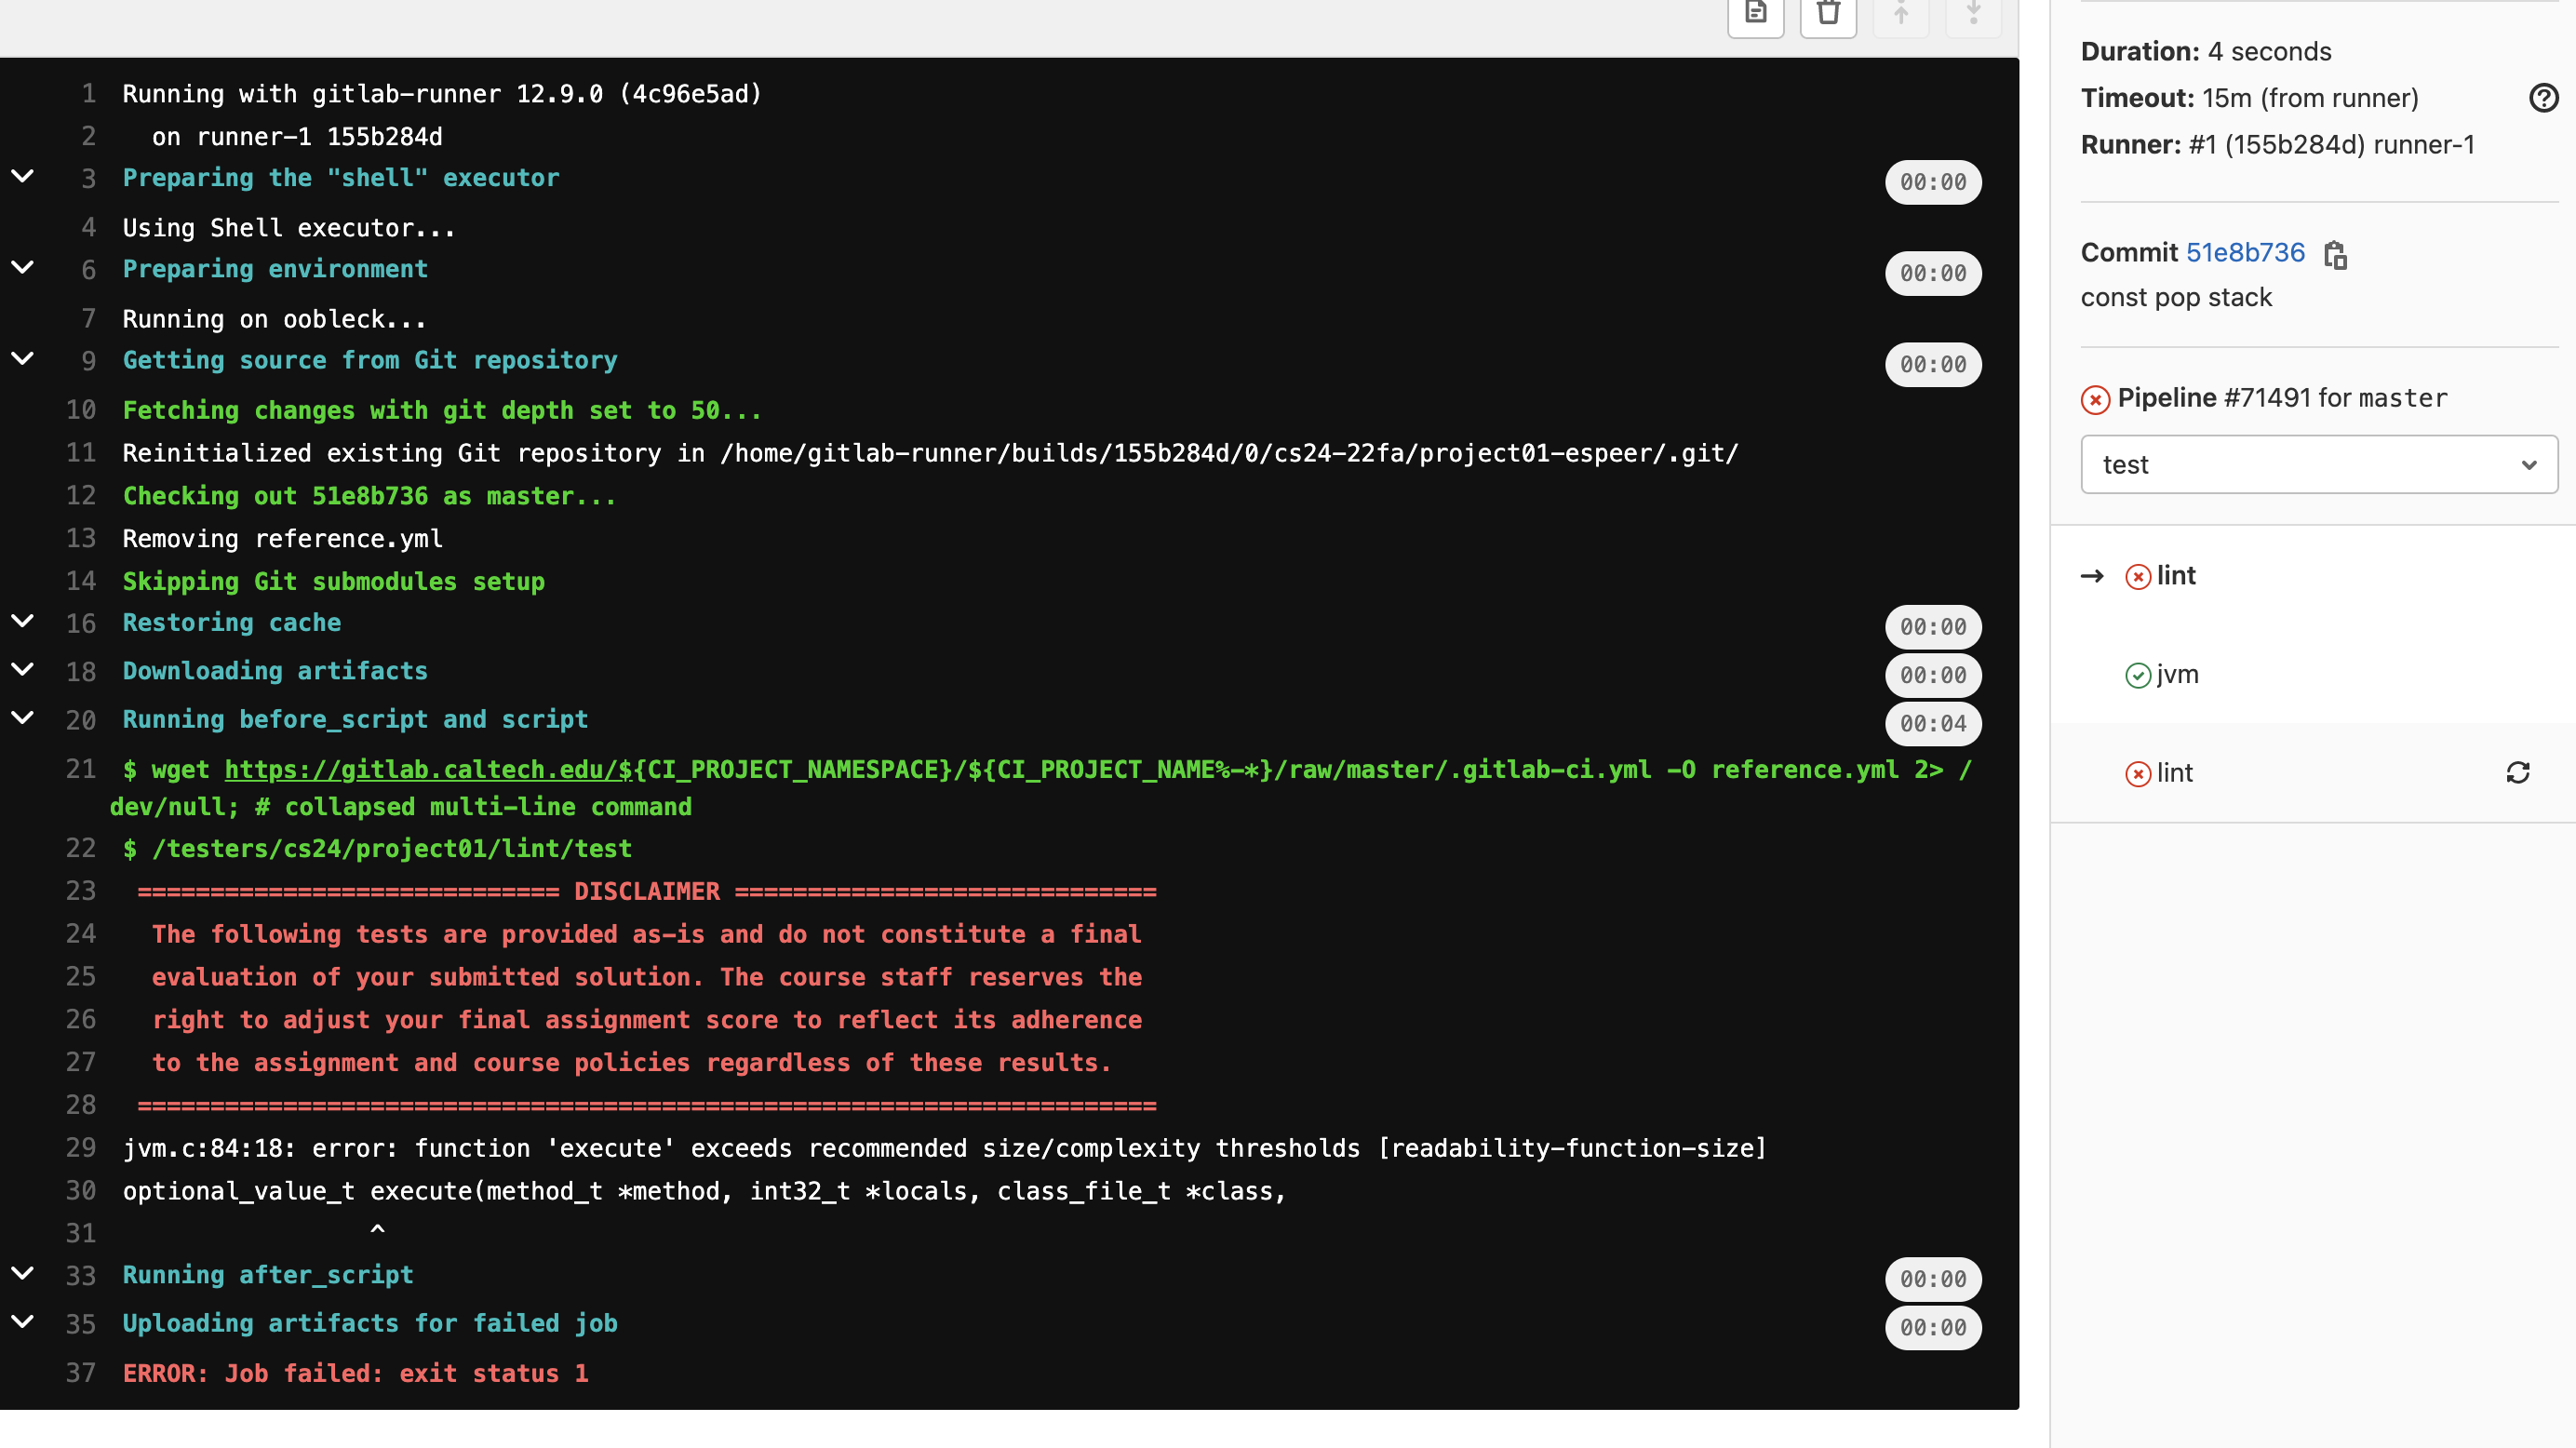Screen dimensions: 2576x1448
Task: Collapse 'Restoring cache' section
Action: point(22,621)
